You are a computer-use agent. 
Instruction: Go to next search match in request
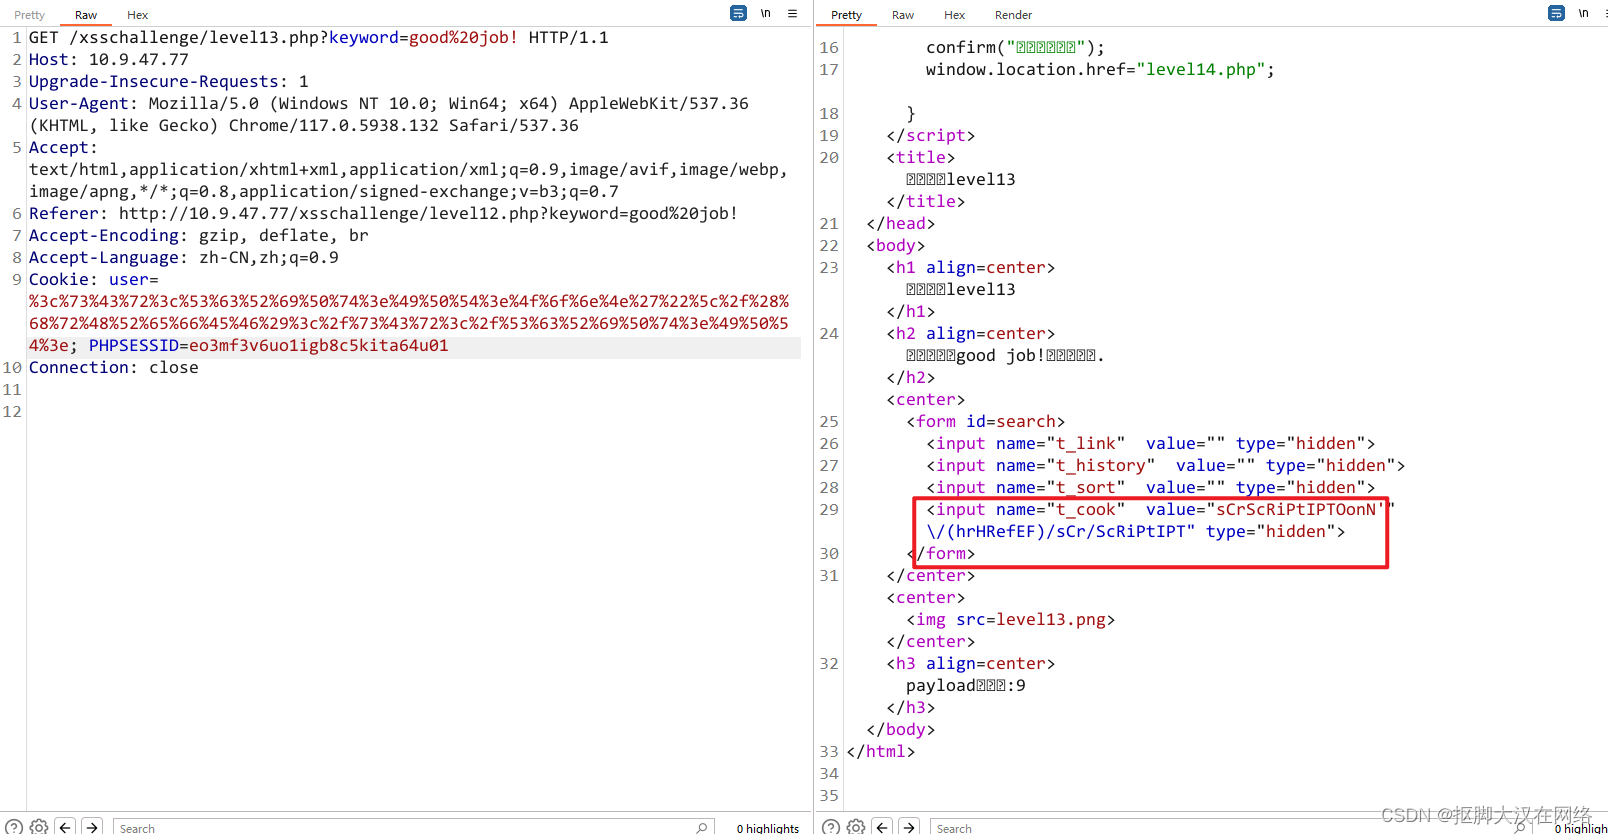point(92,827)
